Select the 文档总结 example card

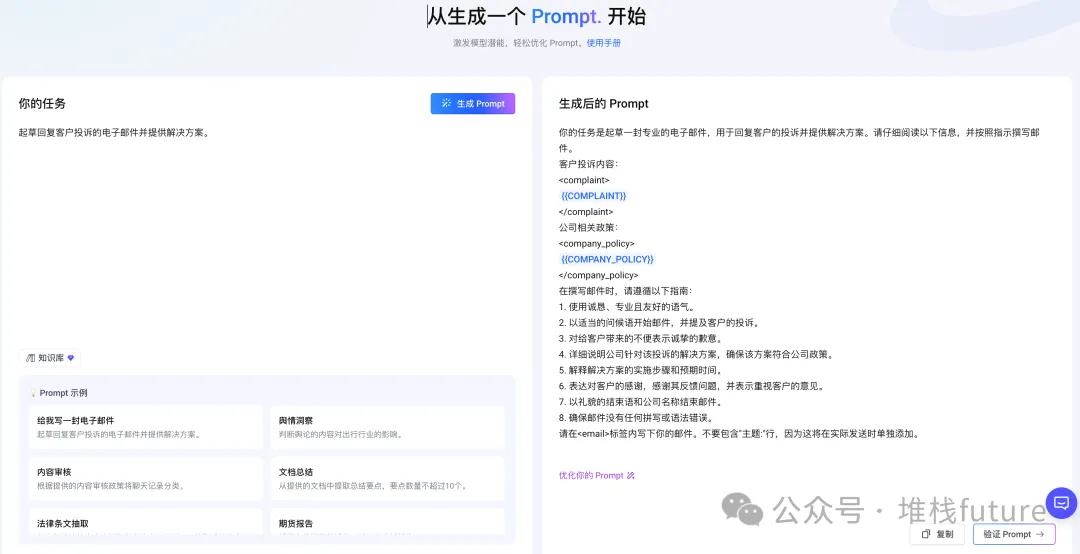pos(387,478)
